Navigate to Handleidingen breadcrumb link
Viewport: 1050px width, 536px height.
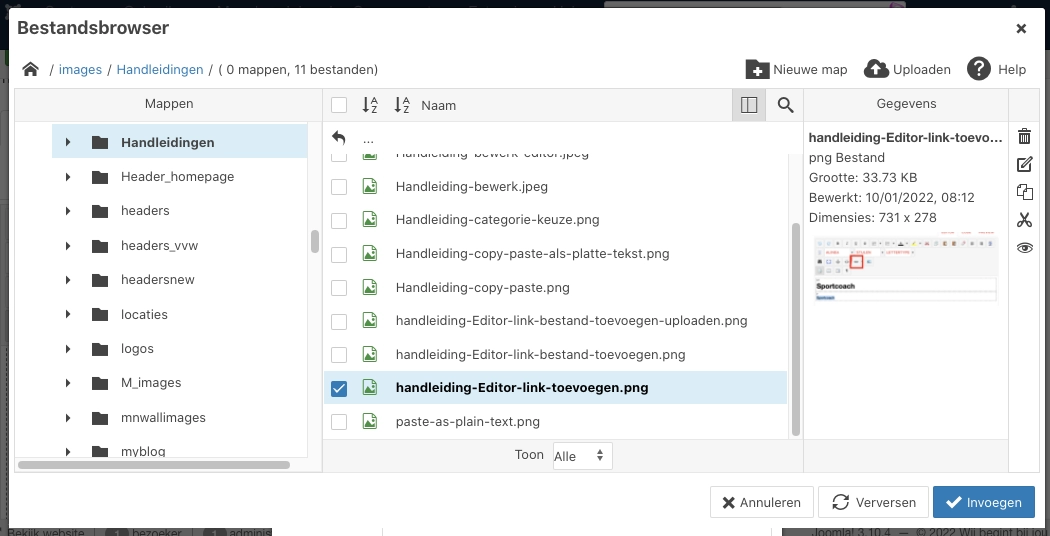tap(159, 69)
